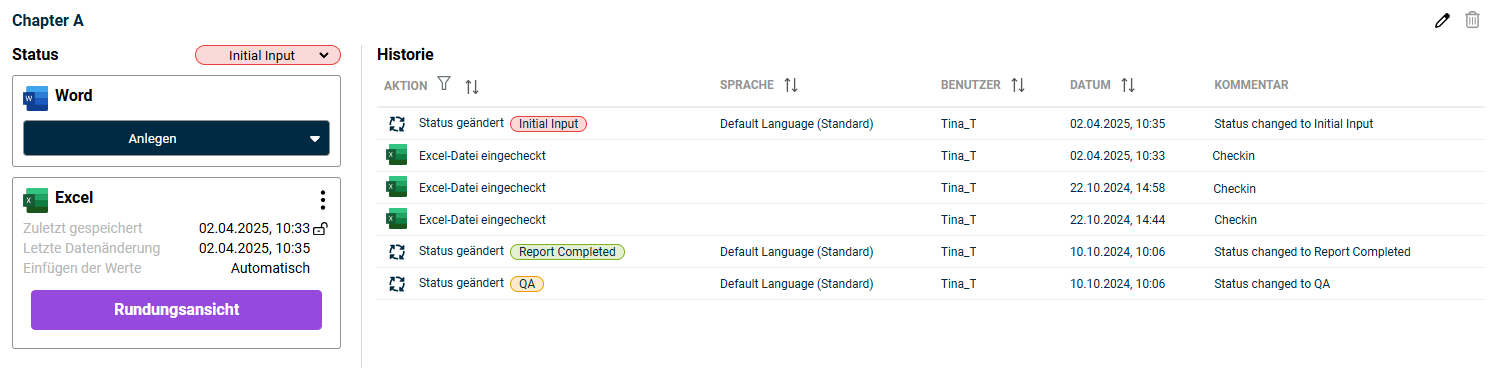
Task: Click the QA badge in history
Action: point(527,284)
